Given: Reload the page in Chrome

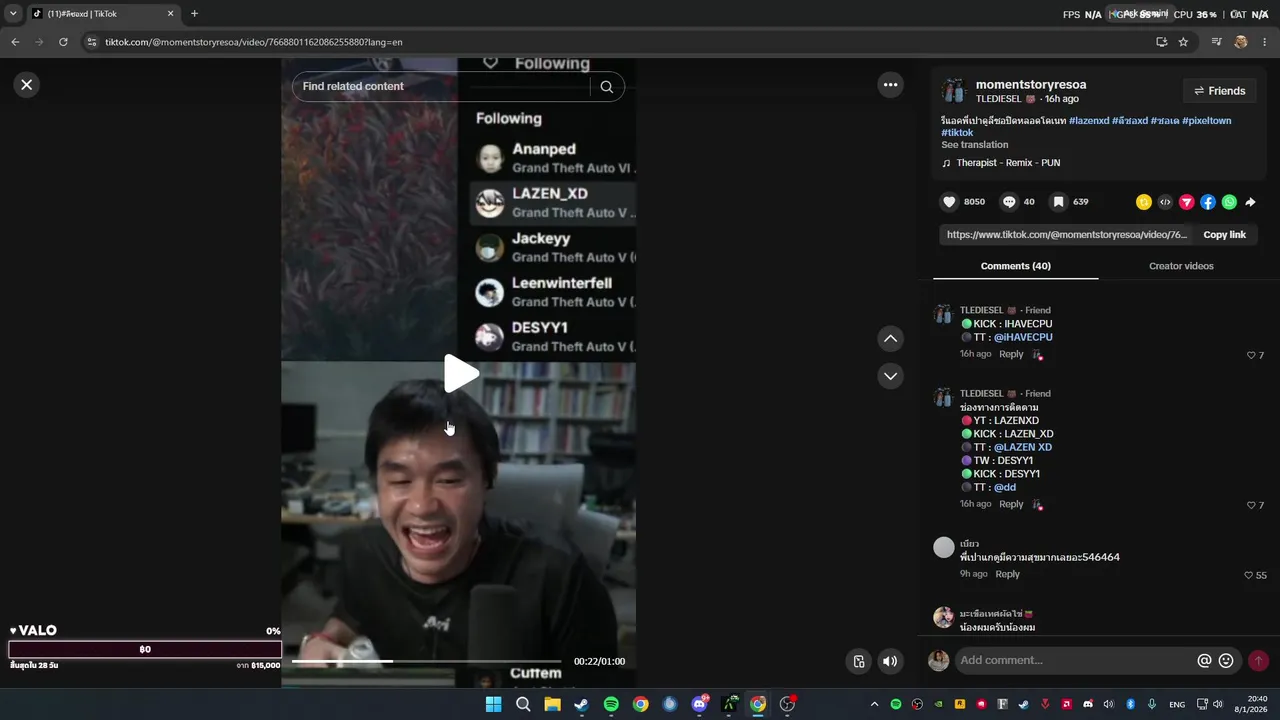Looking at the screenshot, I should (x=63, y=42).
